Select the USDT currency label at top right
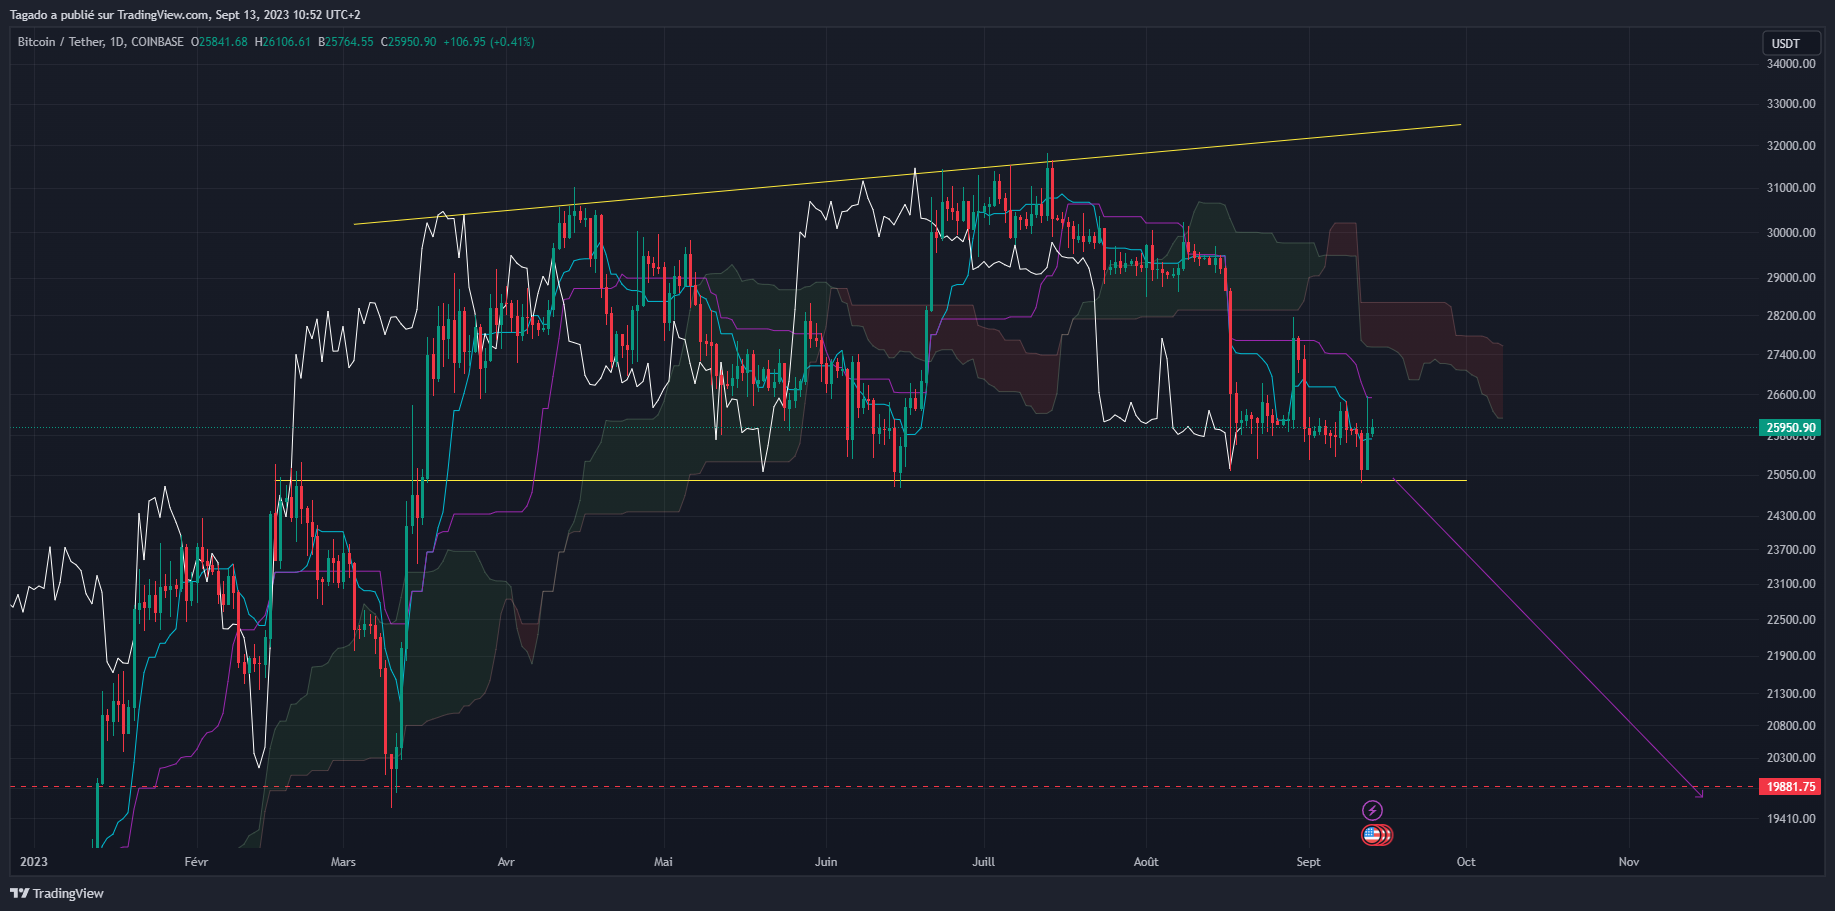 coord(1790,43)
